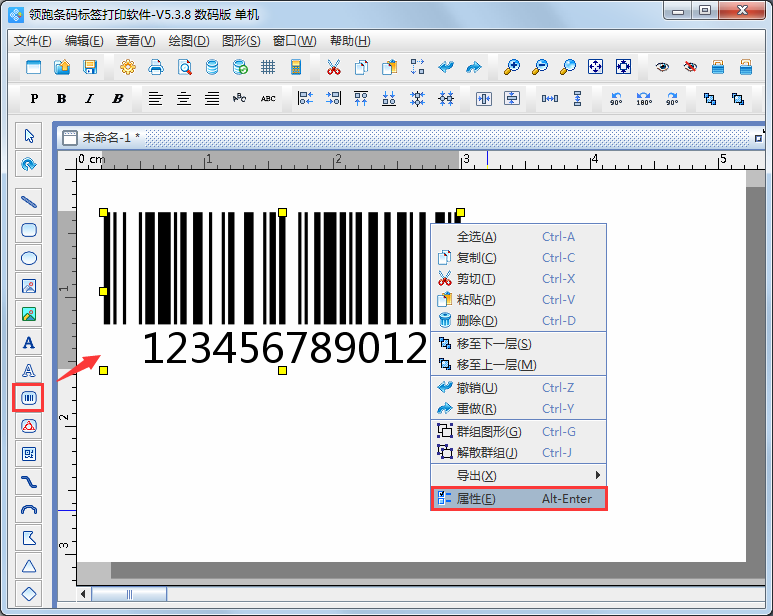The image size is (773, 616).
Task: Toggle the grid display icon
Action: pos(268,67)
